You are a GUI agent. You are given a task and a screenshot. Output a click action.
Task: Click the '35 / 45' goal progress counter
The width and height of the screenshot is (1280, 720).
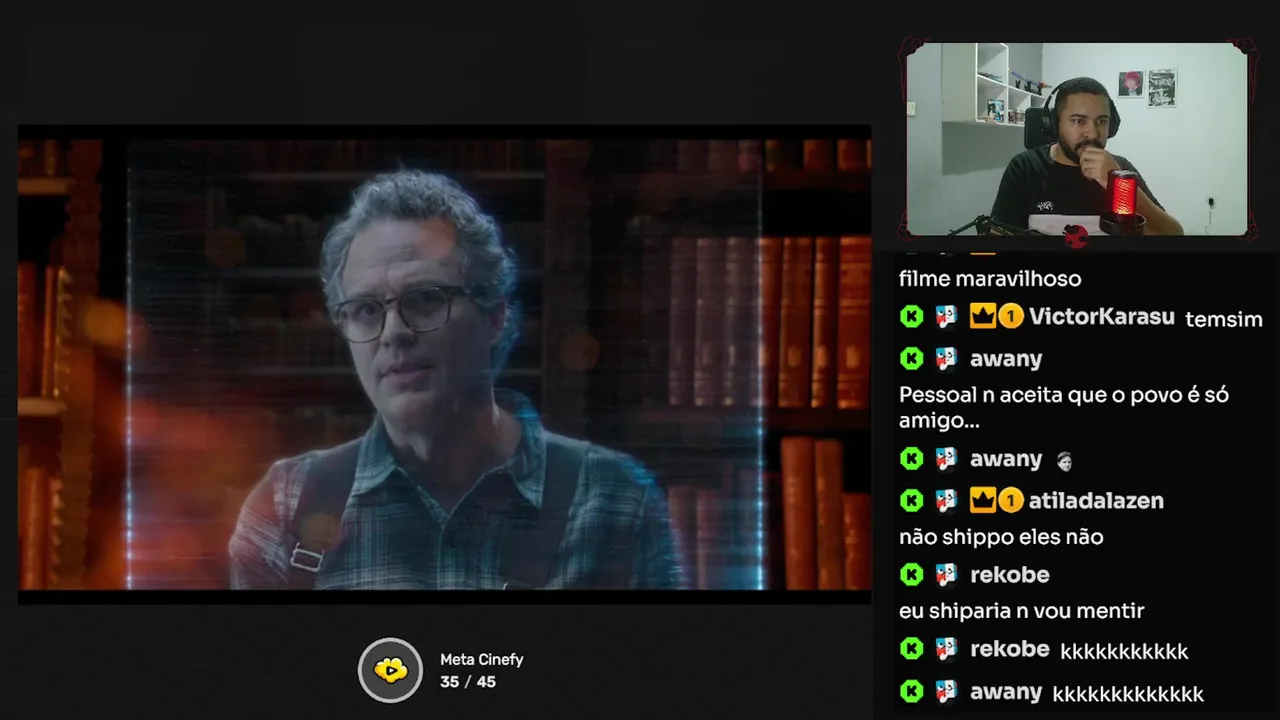[467, 682]
